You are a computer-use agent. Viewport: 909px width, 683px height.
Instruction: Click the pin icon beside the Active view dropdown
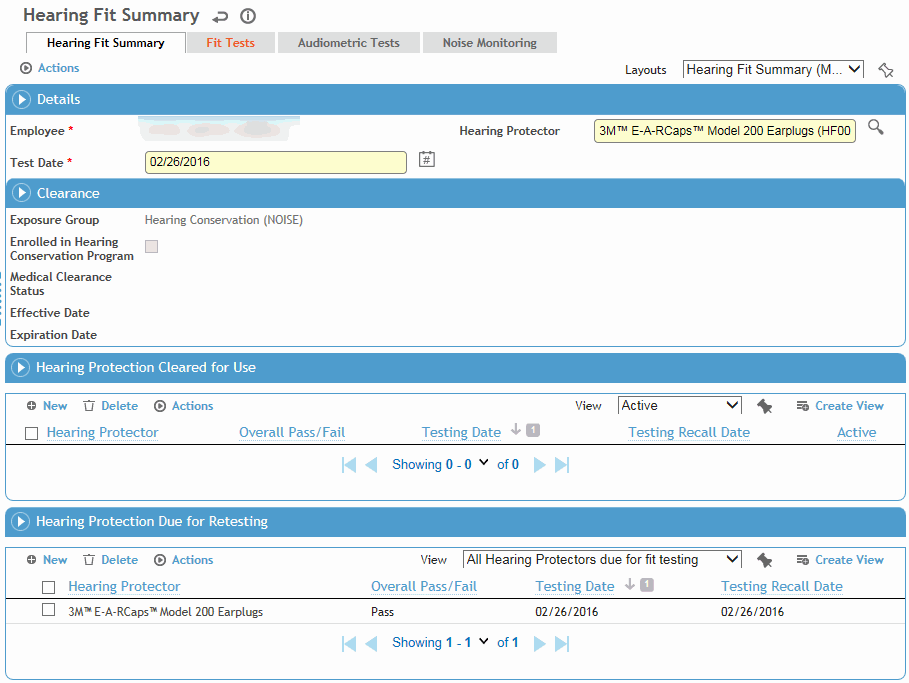point(764,406)
